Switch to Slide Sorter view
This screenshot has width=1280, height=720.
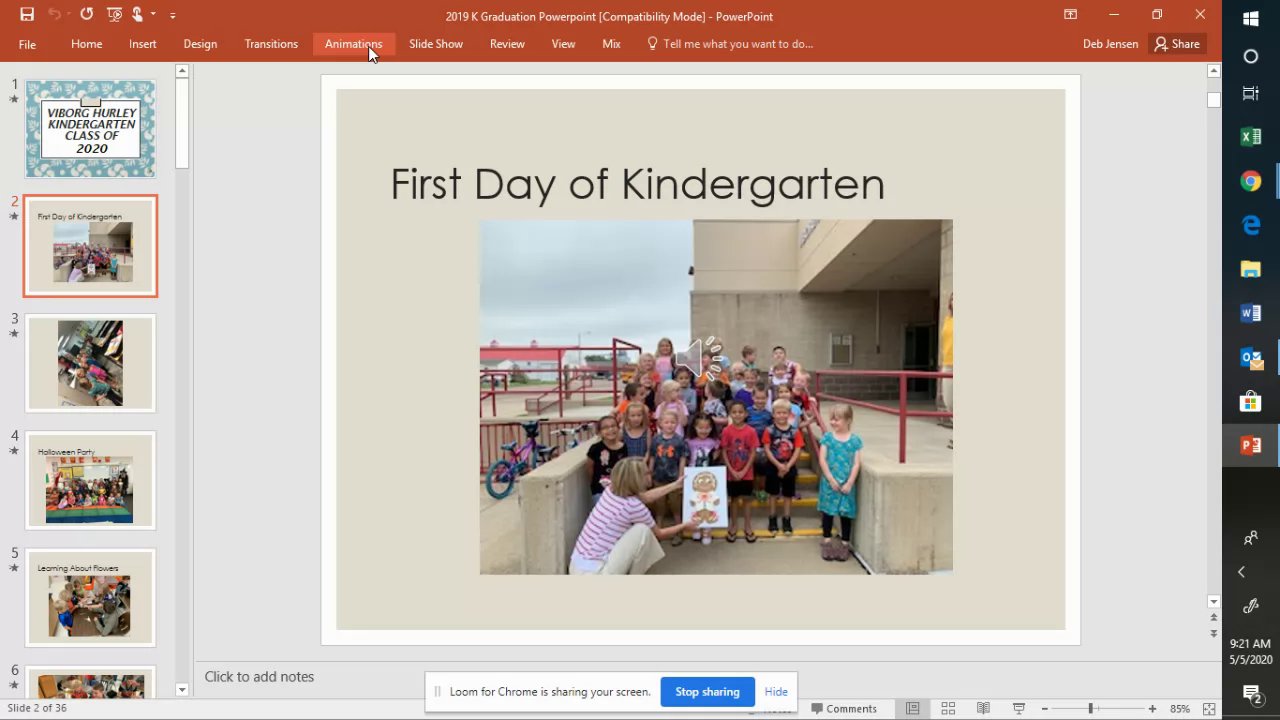(948, 709)
